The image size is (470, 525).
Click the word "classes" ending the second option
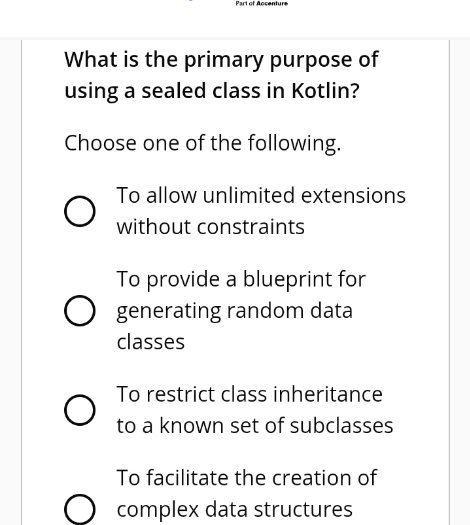[x=151, y=343]
